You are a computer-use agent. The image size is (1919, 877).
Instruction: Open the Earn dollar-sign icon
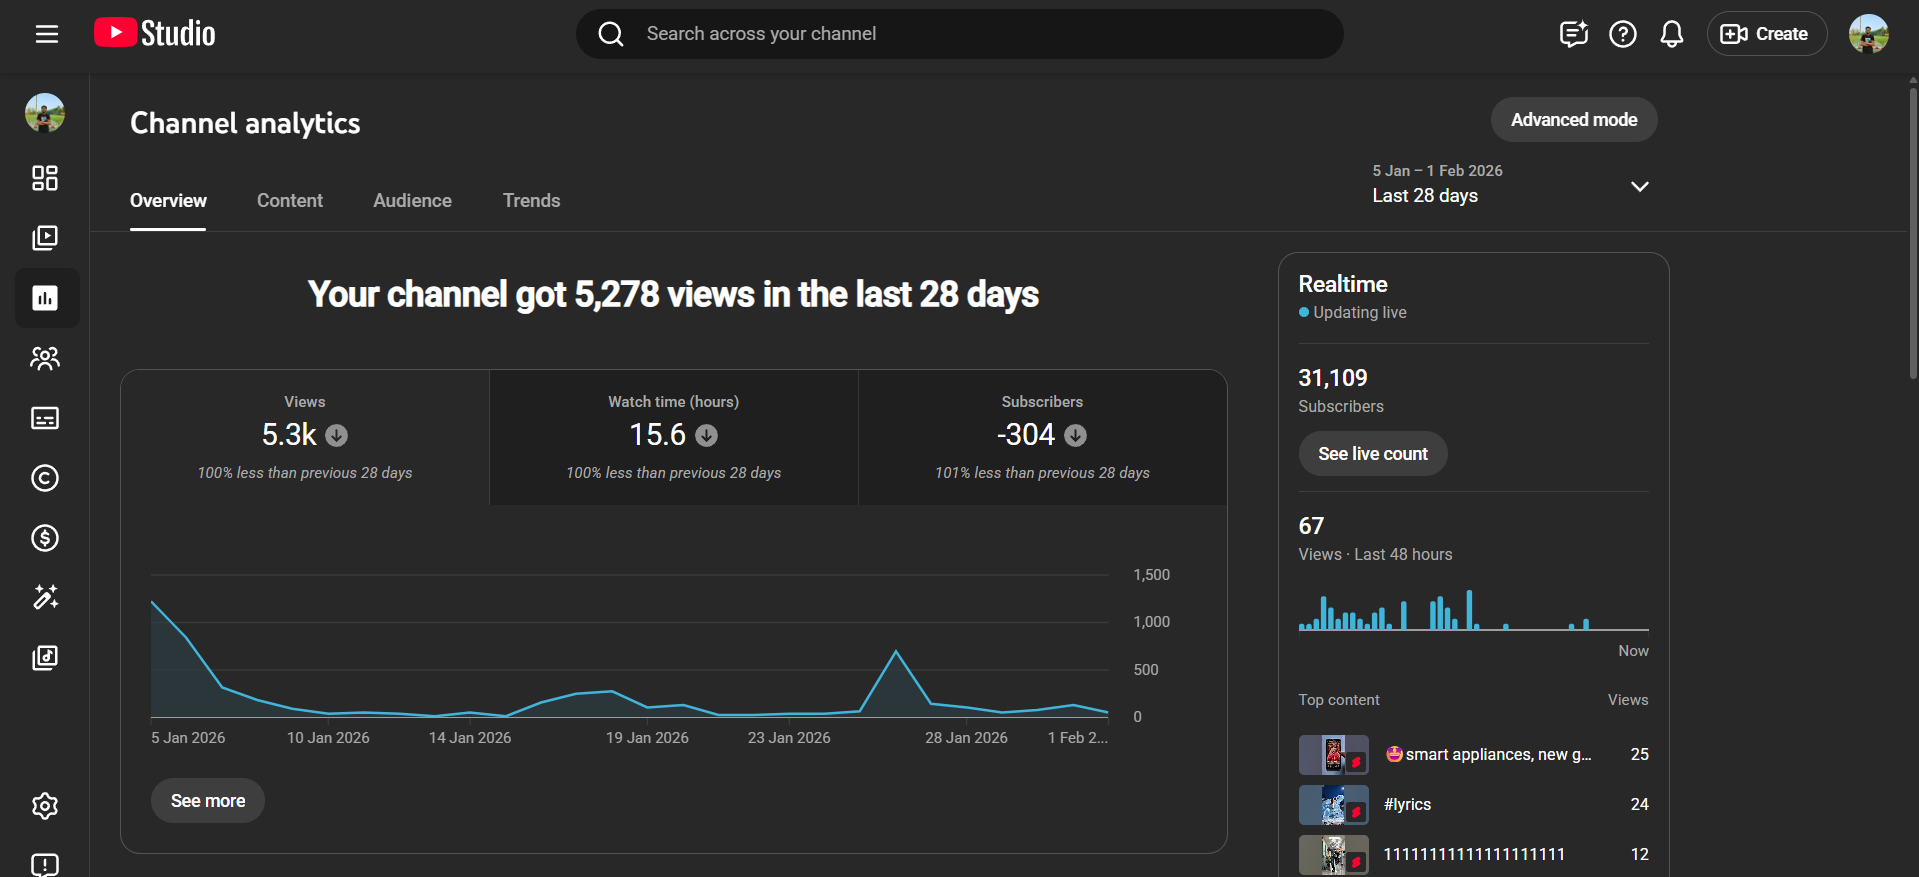(x=45, y=538)
